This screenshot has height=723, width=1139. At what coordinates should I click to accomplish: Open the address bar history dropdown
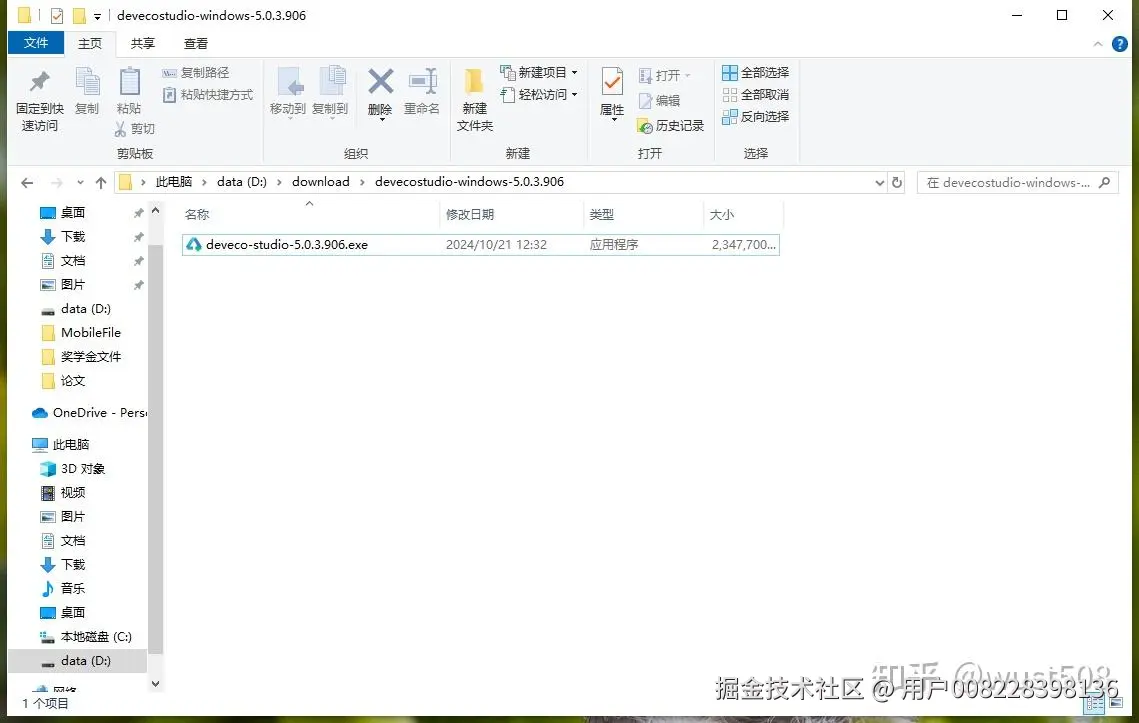point(880,182)
